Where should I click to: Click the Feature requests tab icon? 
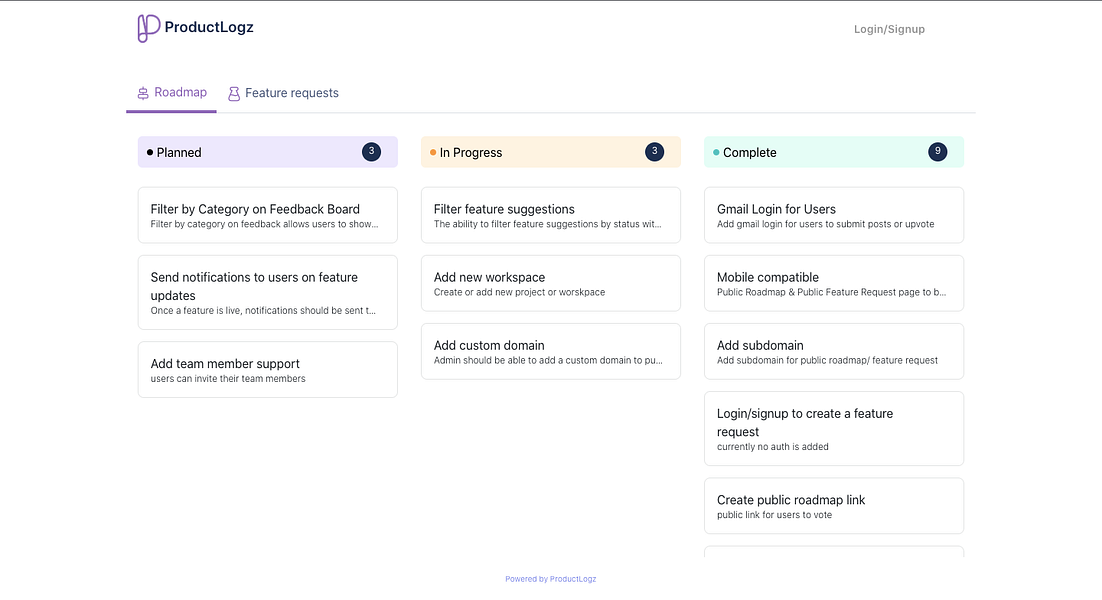click(234, 93)
